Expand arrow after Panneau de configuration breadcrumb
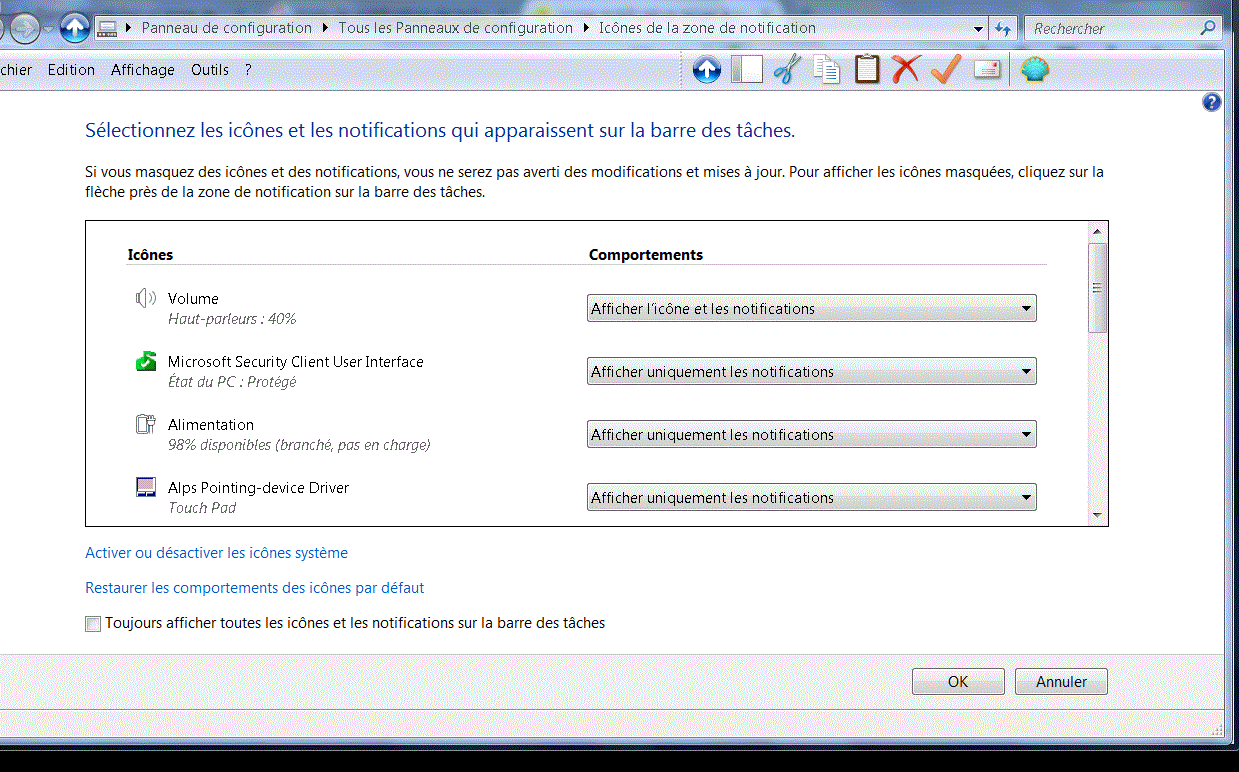 tap(326, 28)
